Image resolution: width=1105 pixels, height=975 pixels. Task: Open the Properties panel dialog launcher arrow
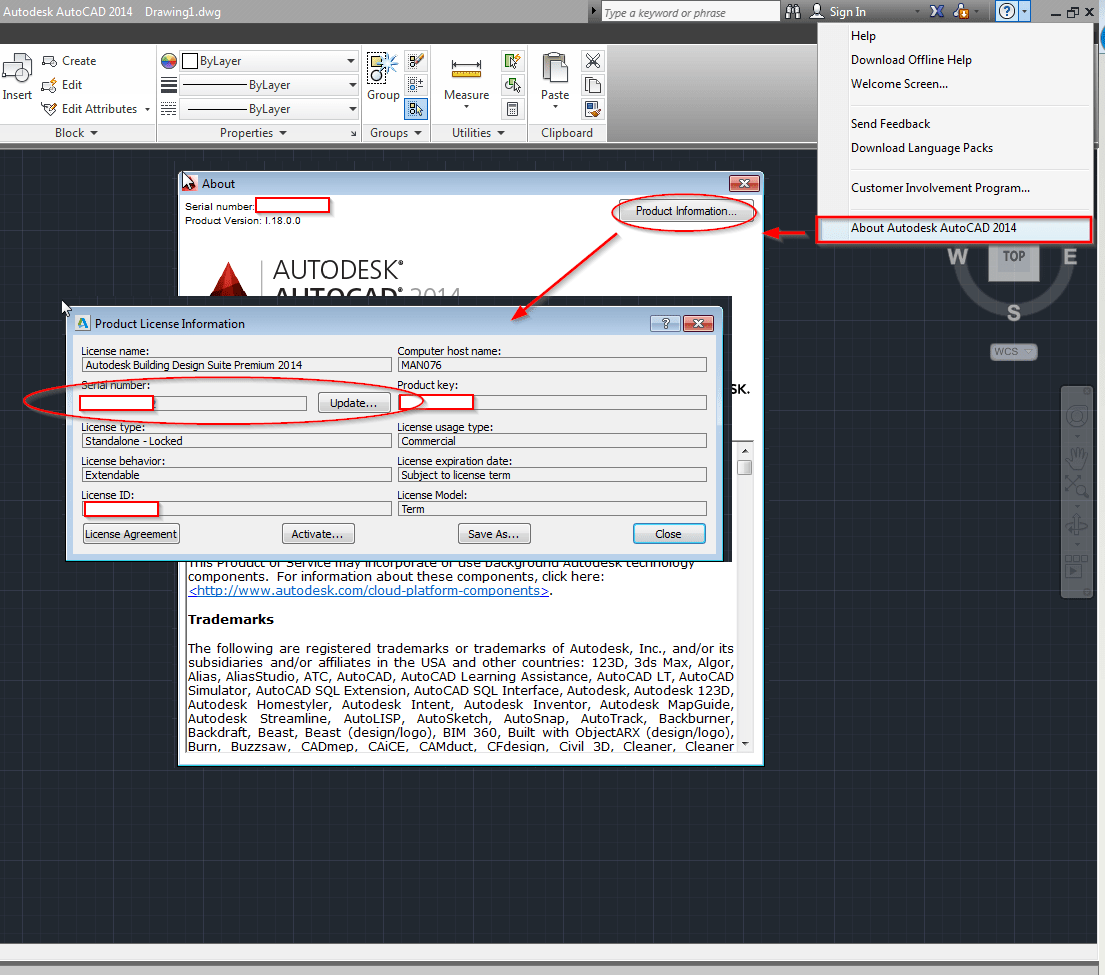pos(354,134)
